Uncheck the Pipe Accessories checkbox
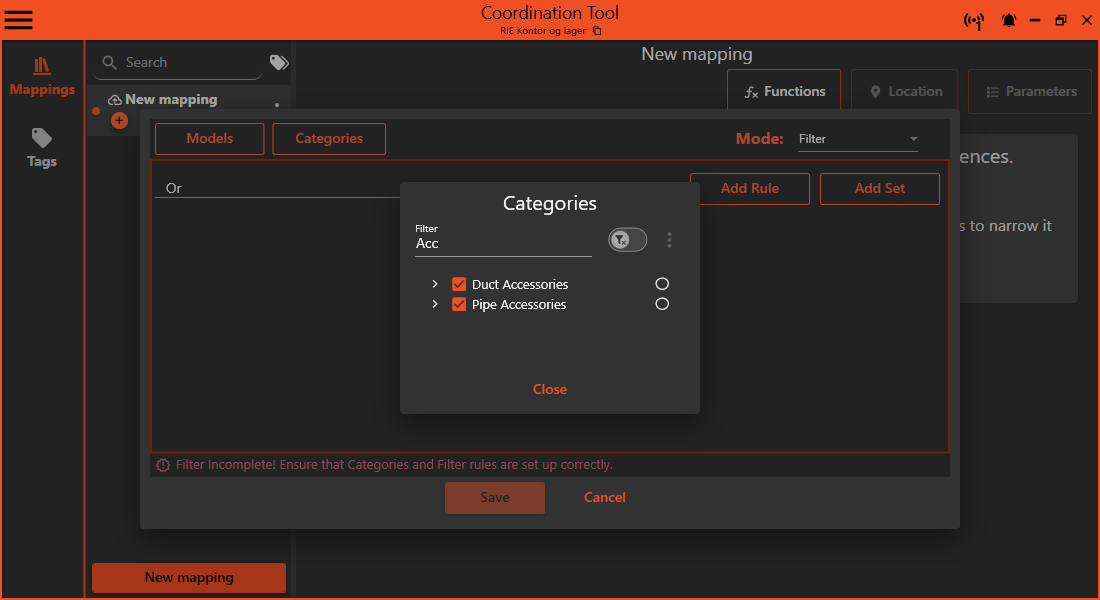This screenshot has width=1100, height=600. click(458, 304)
